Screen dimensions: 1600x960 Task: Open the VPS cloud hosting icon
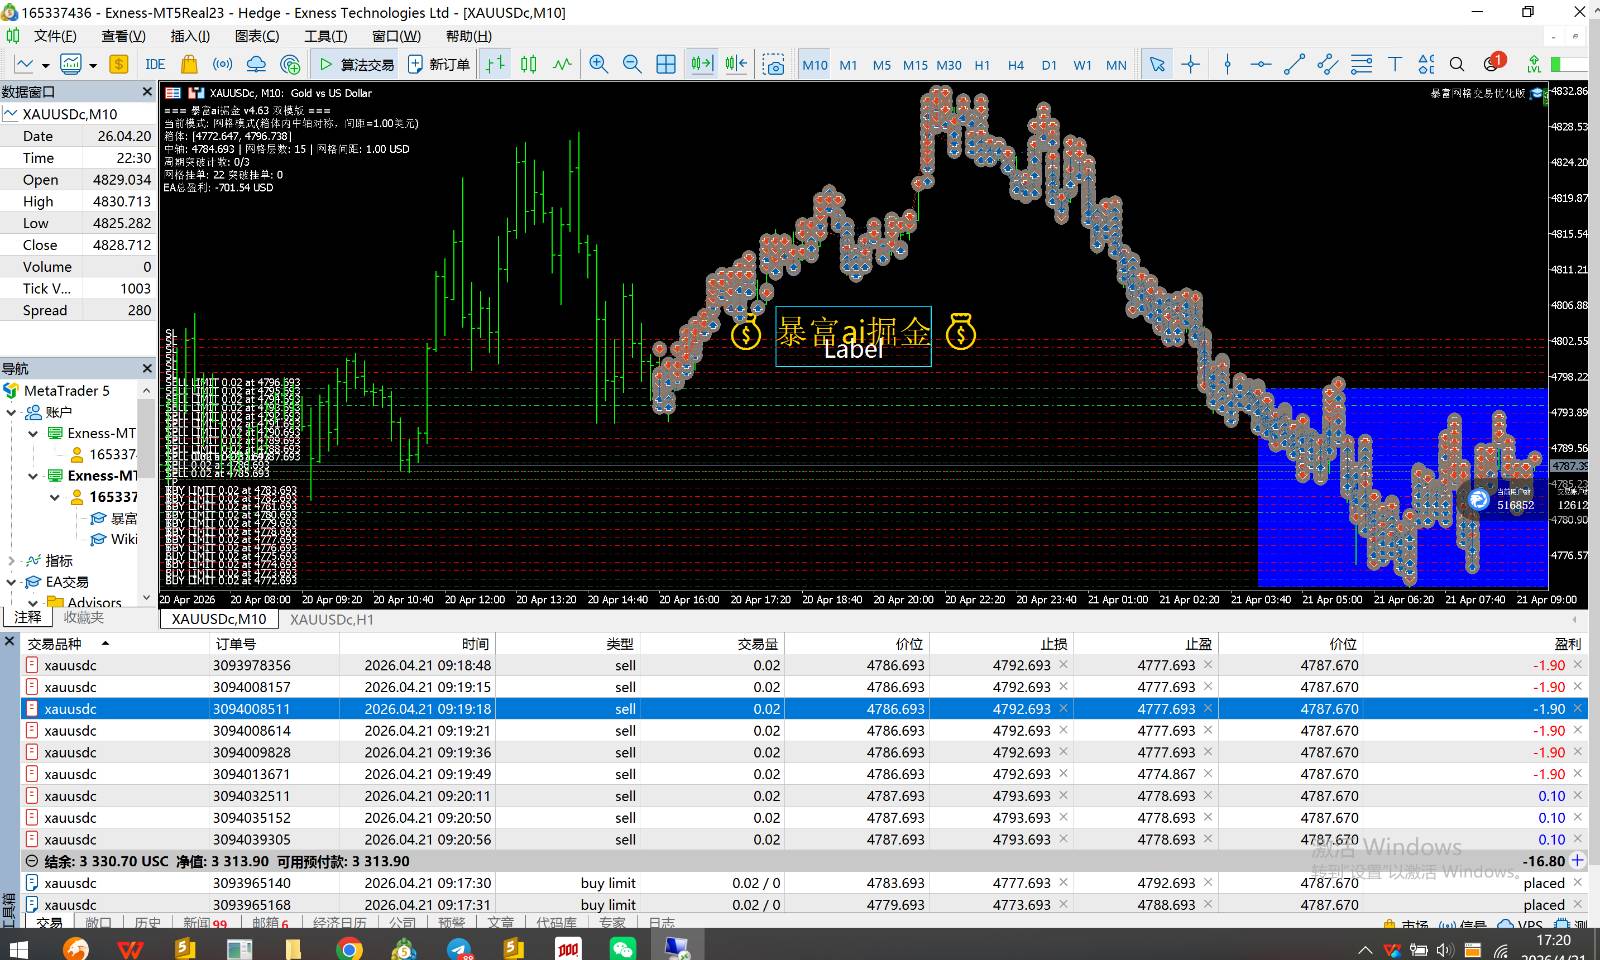pyautogui.click(x=256, y=64)
